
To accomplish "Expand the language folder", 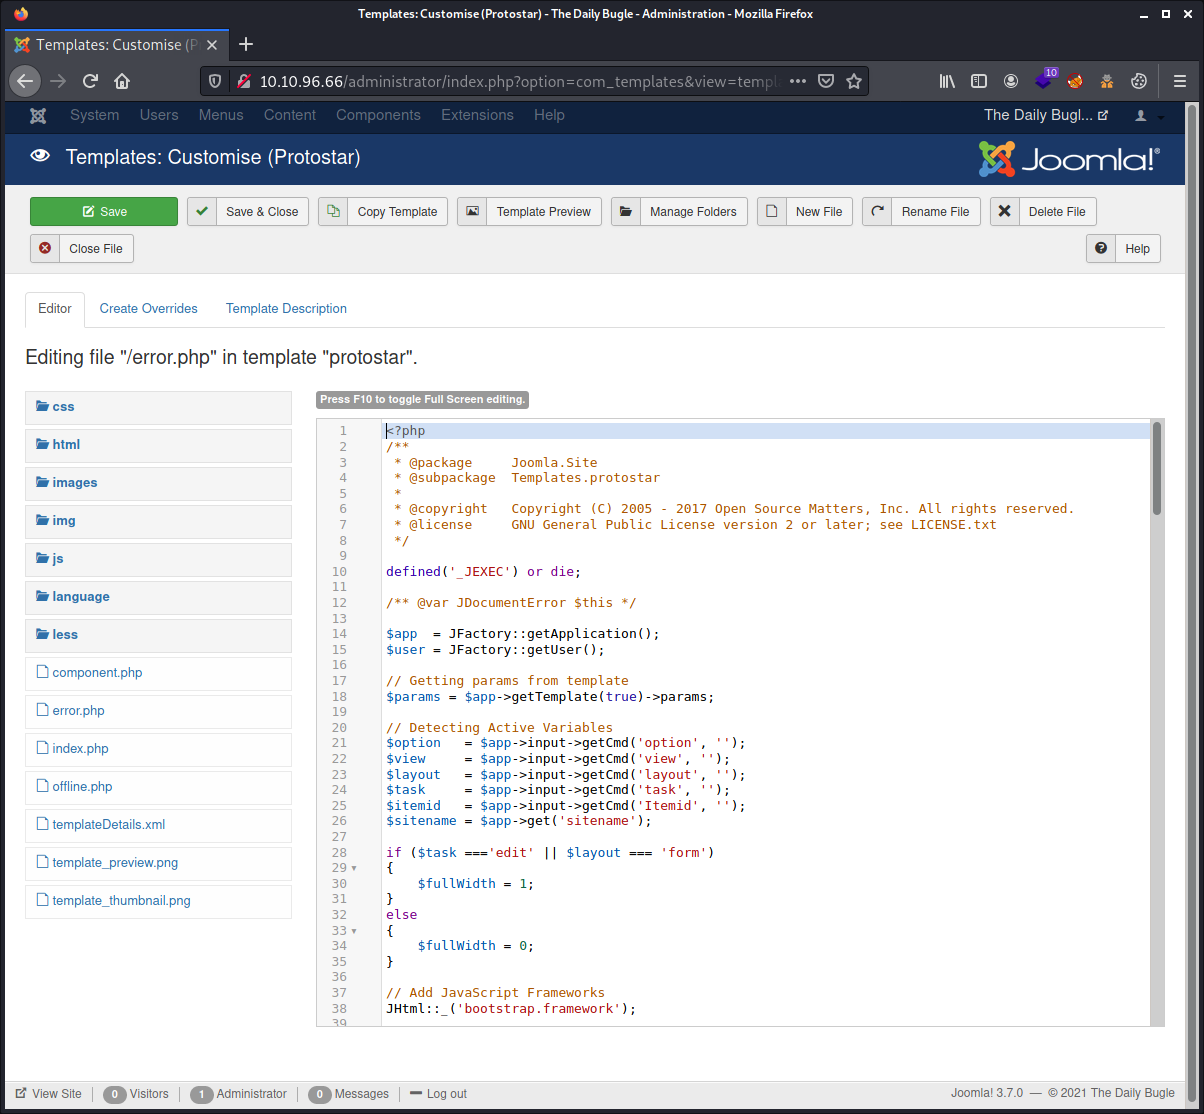I will [158, 596].
